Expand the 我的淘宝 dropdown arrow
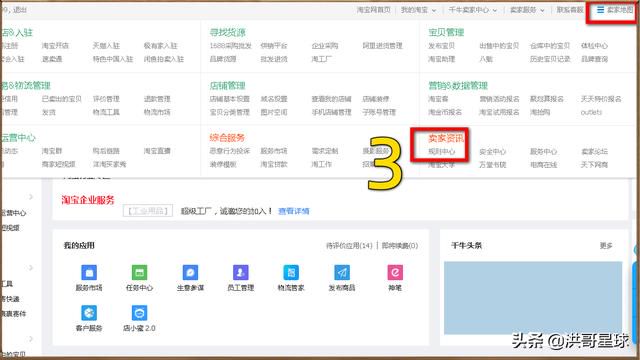This screenshot has height=360, width=640. pyautogui.click(x=434, y=10)
